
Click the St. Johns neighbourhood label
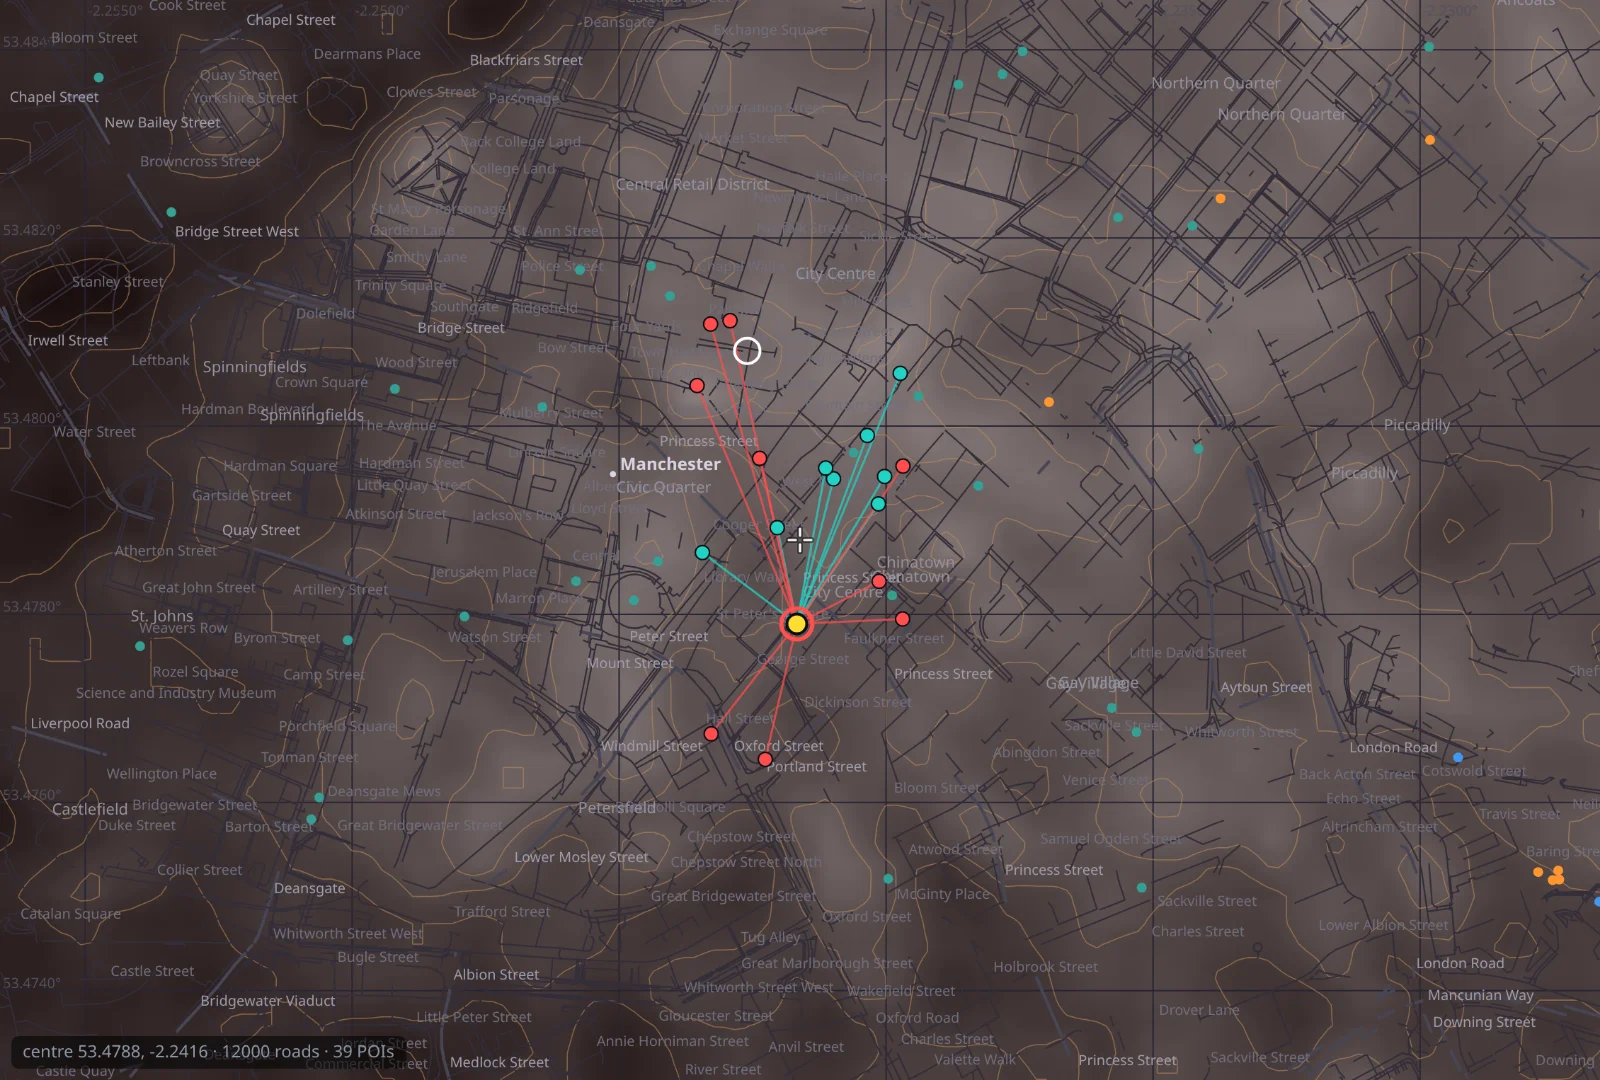coord(161,616)
